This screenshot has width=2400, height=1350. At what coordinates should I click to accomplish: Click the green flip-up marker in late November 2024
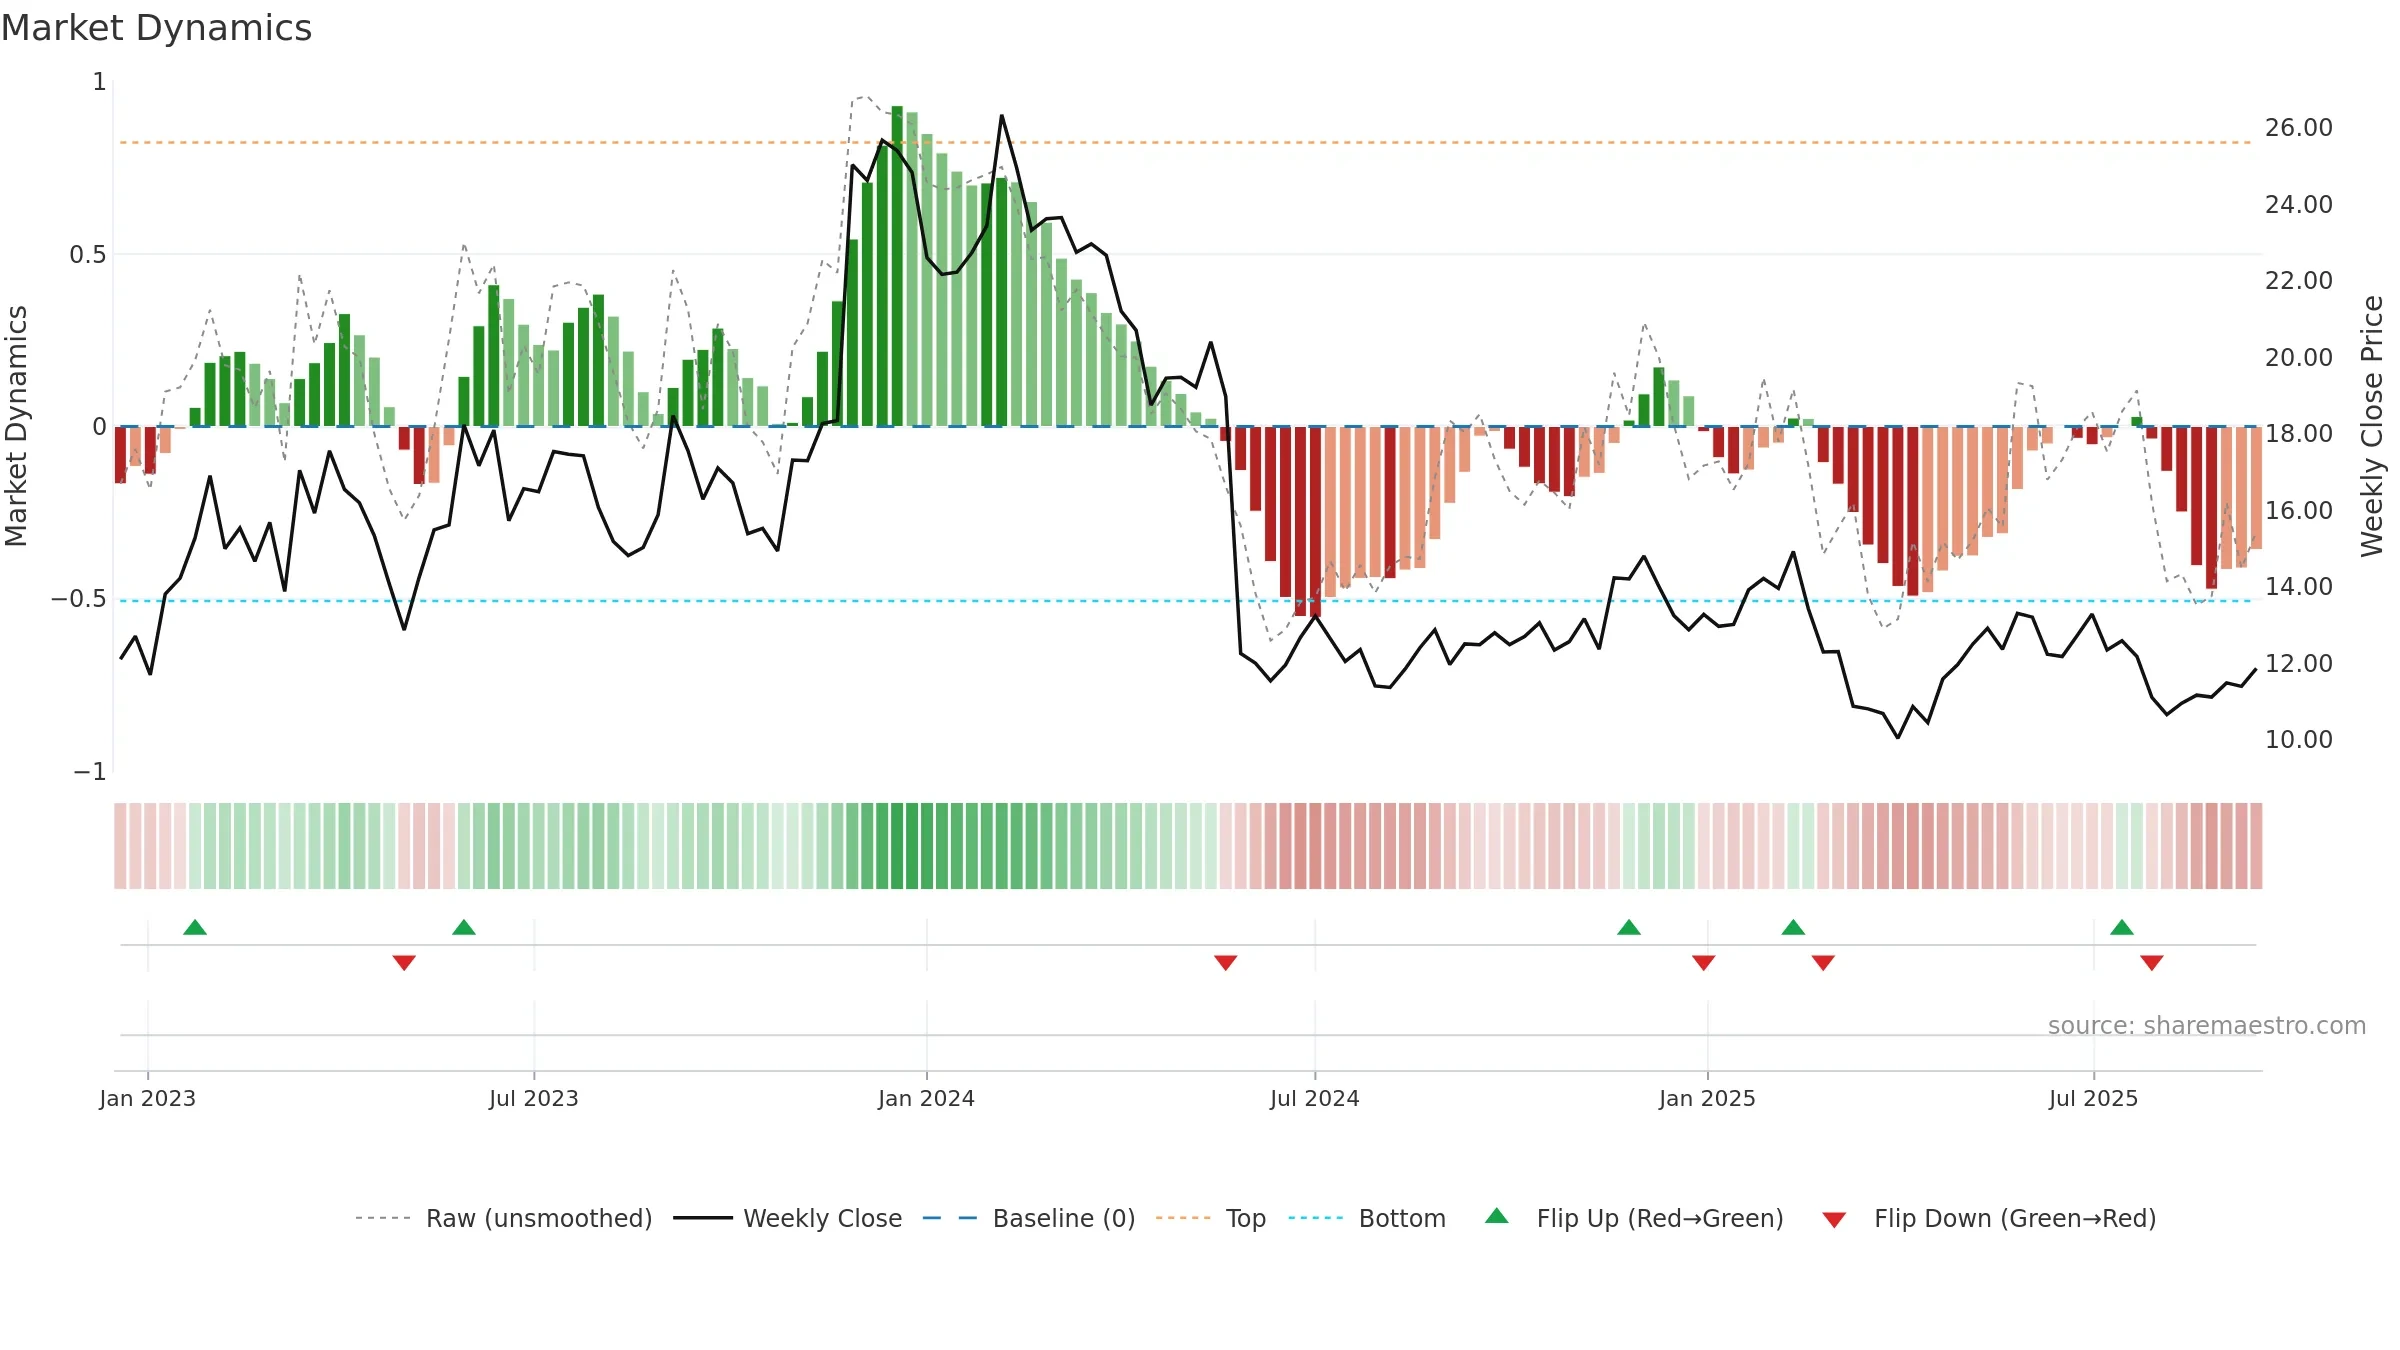[1629, 927]
